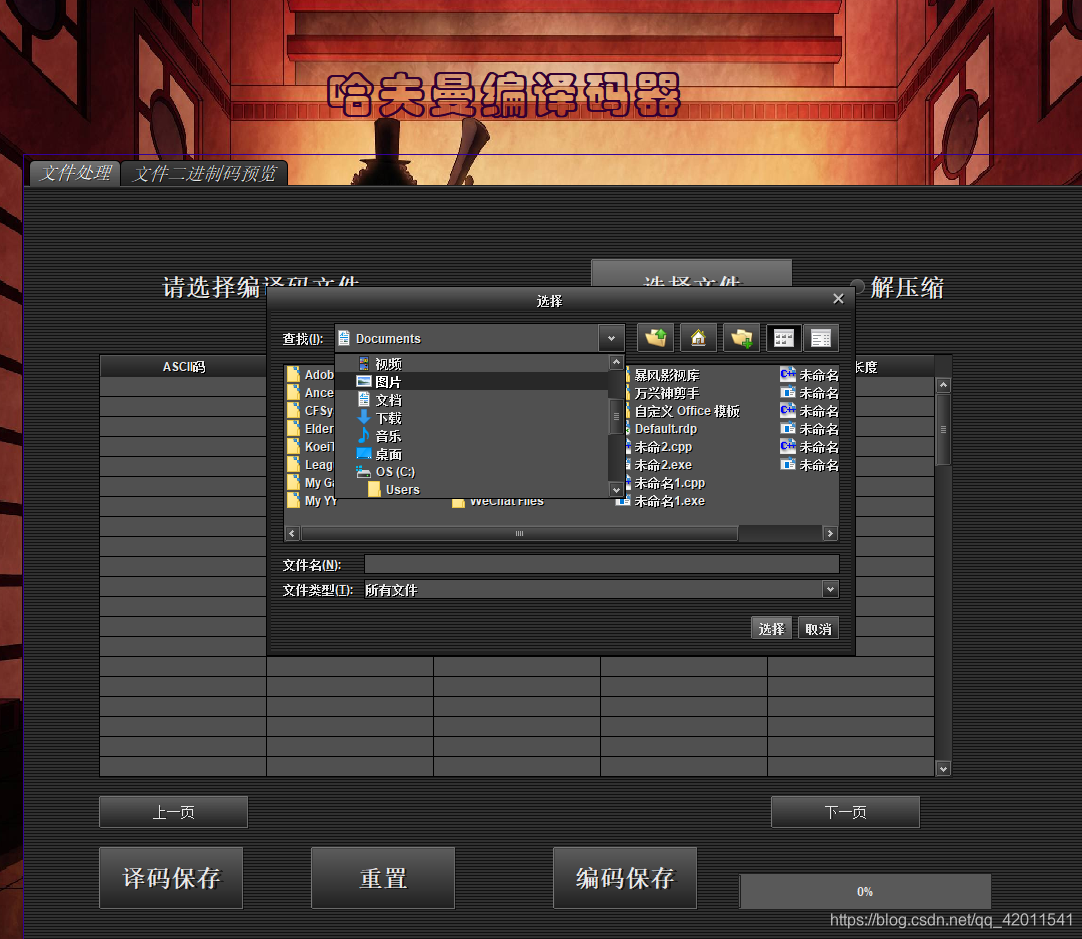Click the OS (C:) drive icon
Viewport: 1082px width, 939px height.
coord(364,472)
